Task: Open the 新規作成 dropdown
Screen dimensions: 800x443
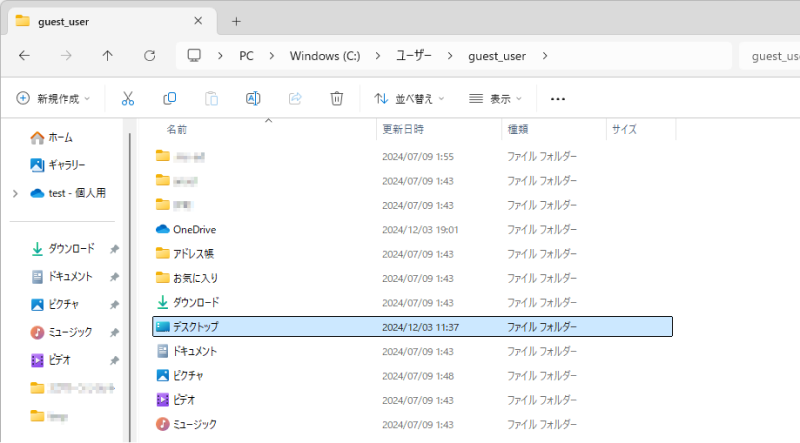Action: (x=53, y=99)
